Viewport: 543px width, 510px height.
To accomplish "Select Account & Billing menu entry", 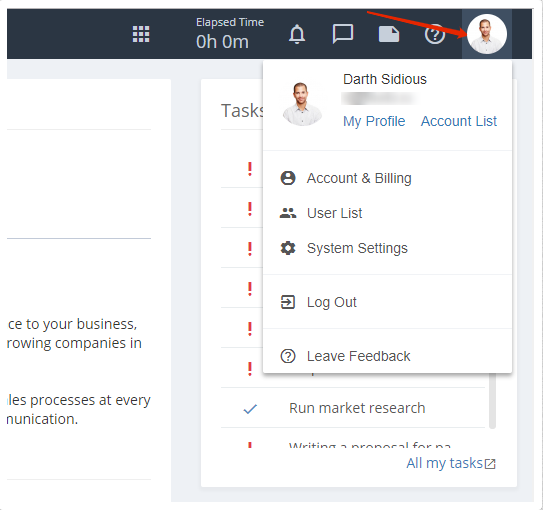I will pyautogui.click(x=387, y=178).
